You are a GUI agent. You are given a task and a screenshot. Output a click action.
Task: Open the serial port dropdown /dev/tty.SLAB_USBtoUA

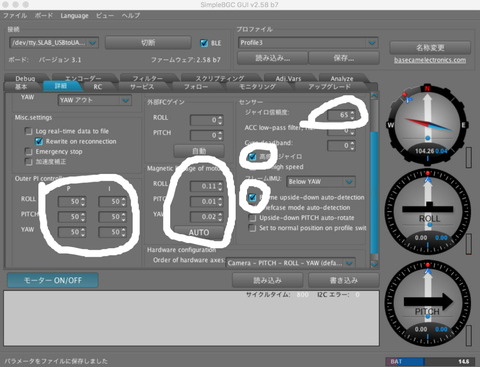54,43
